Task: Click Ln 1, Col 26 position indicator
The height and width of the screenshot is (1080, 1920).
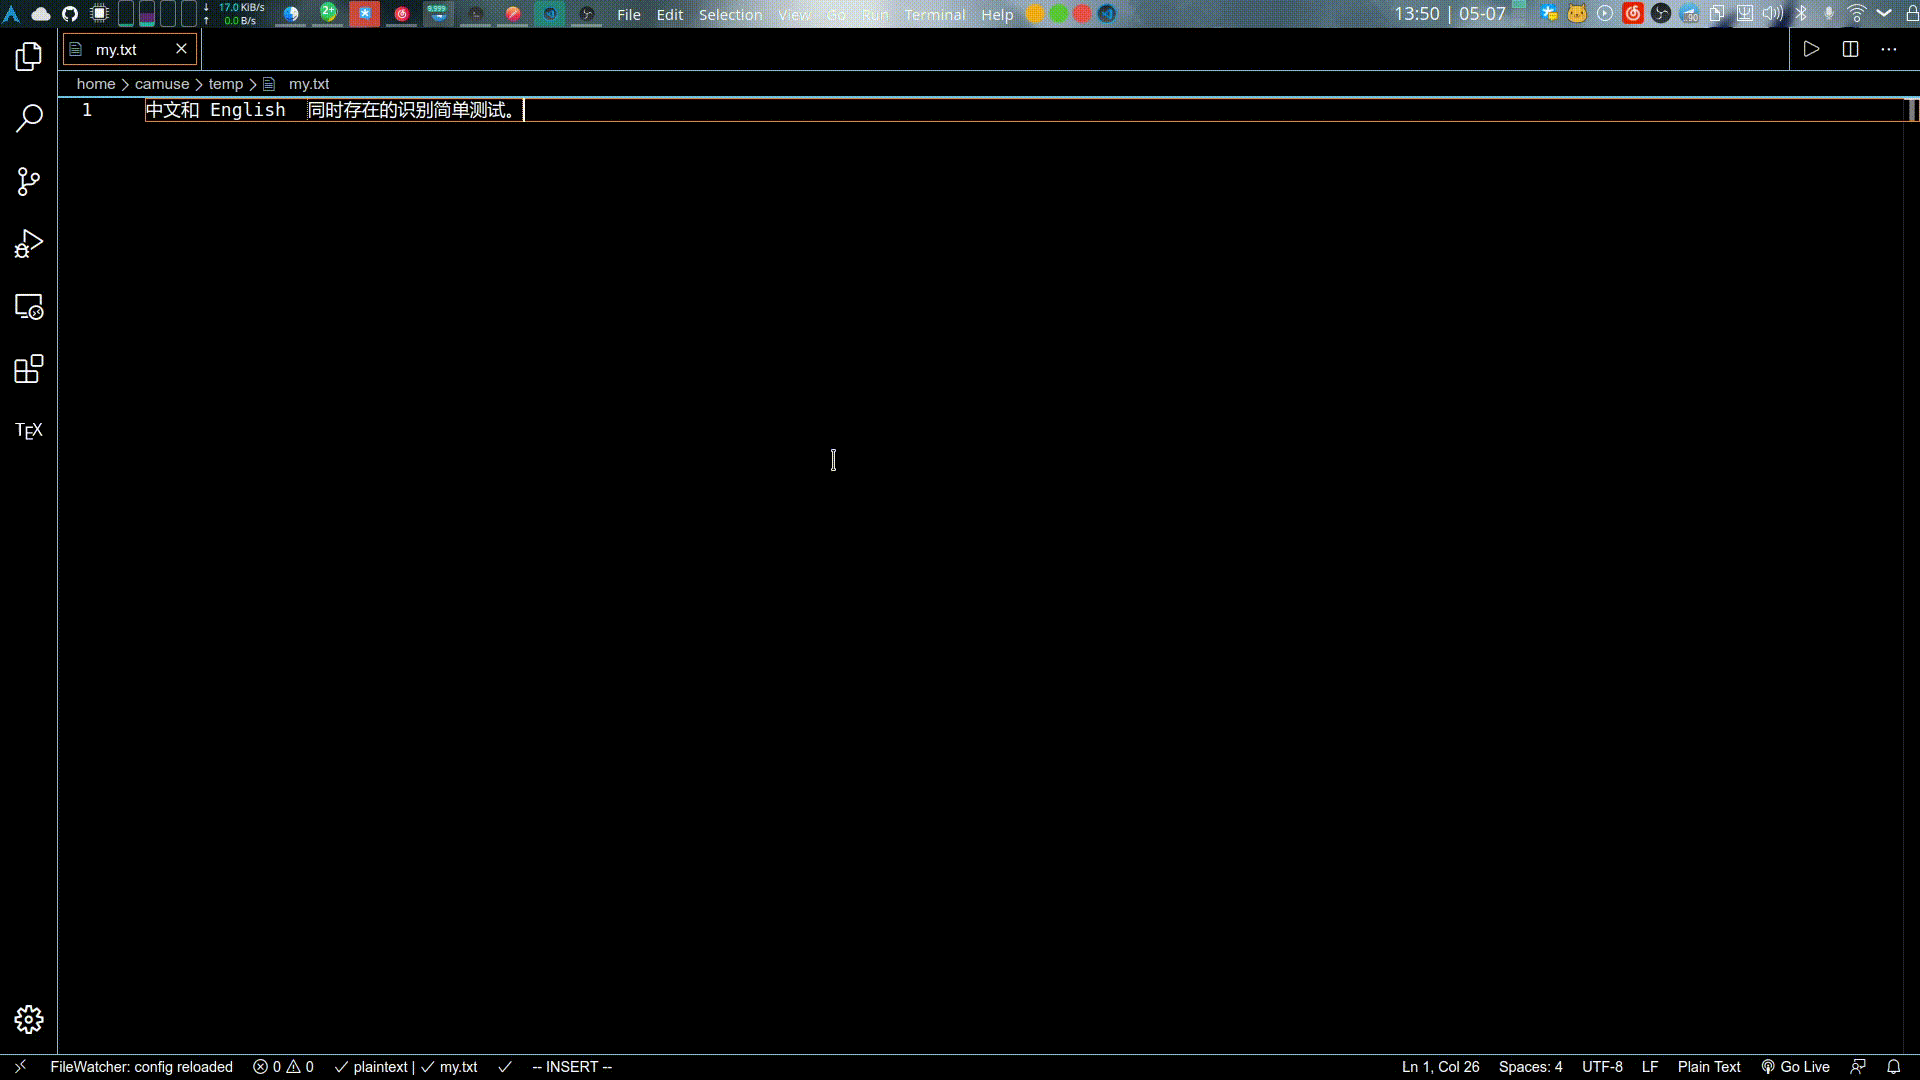Action: (1440, 1067)
